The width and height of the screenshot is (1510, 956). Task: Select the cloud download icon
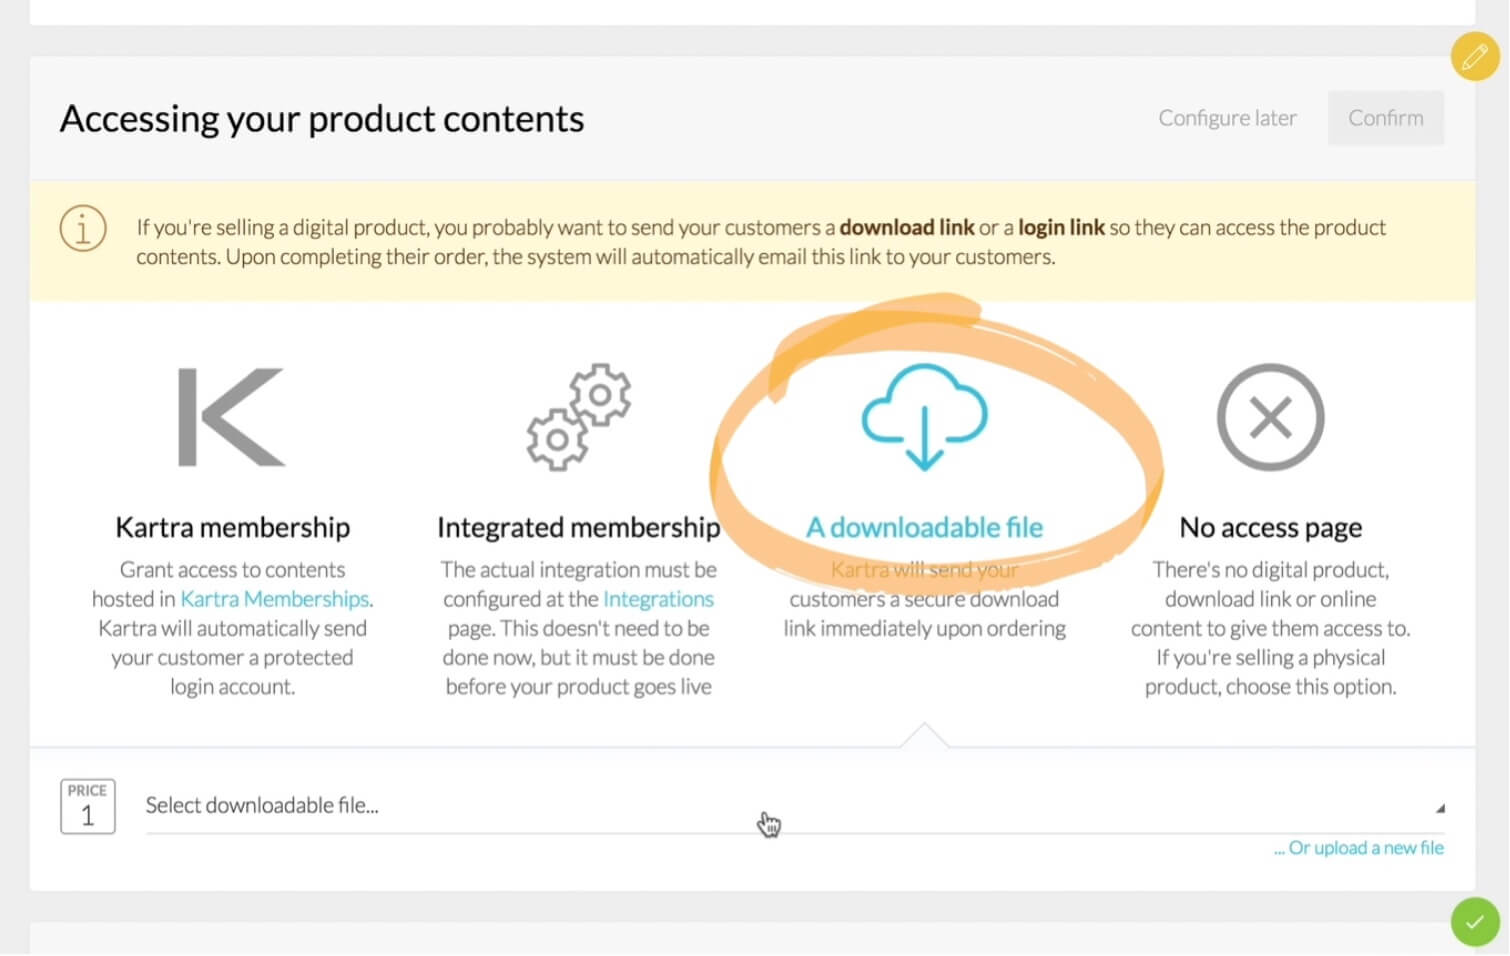click(x=925, y=417)
